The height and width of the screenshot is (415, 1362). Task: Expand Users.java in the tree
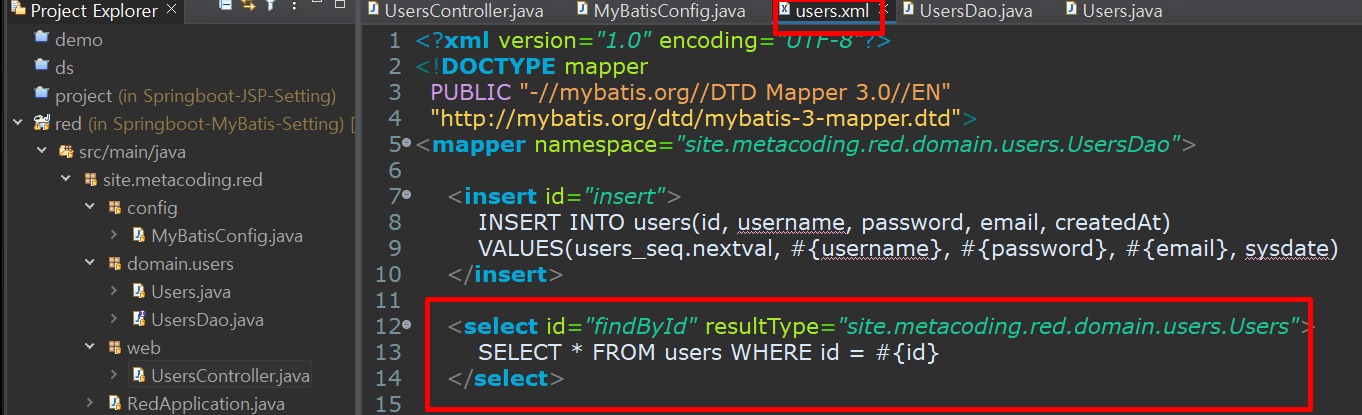[x=114, y=292]
